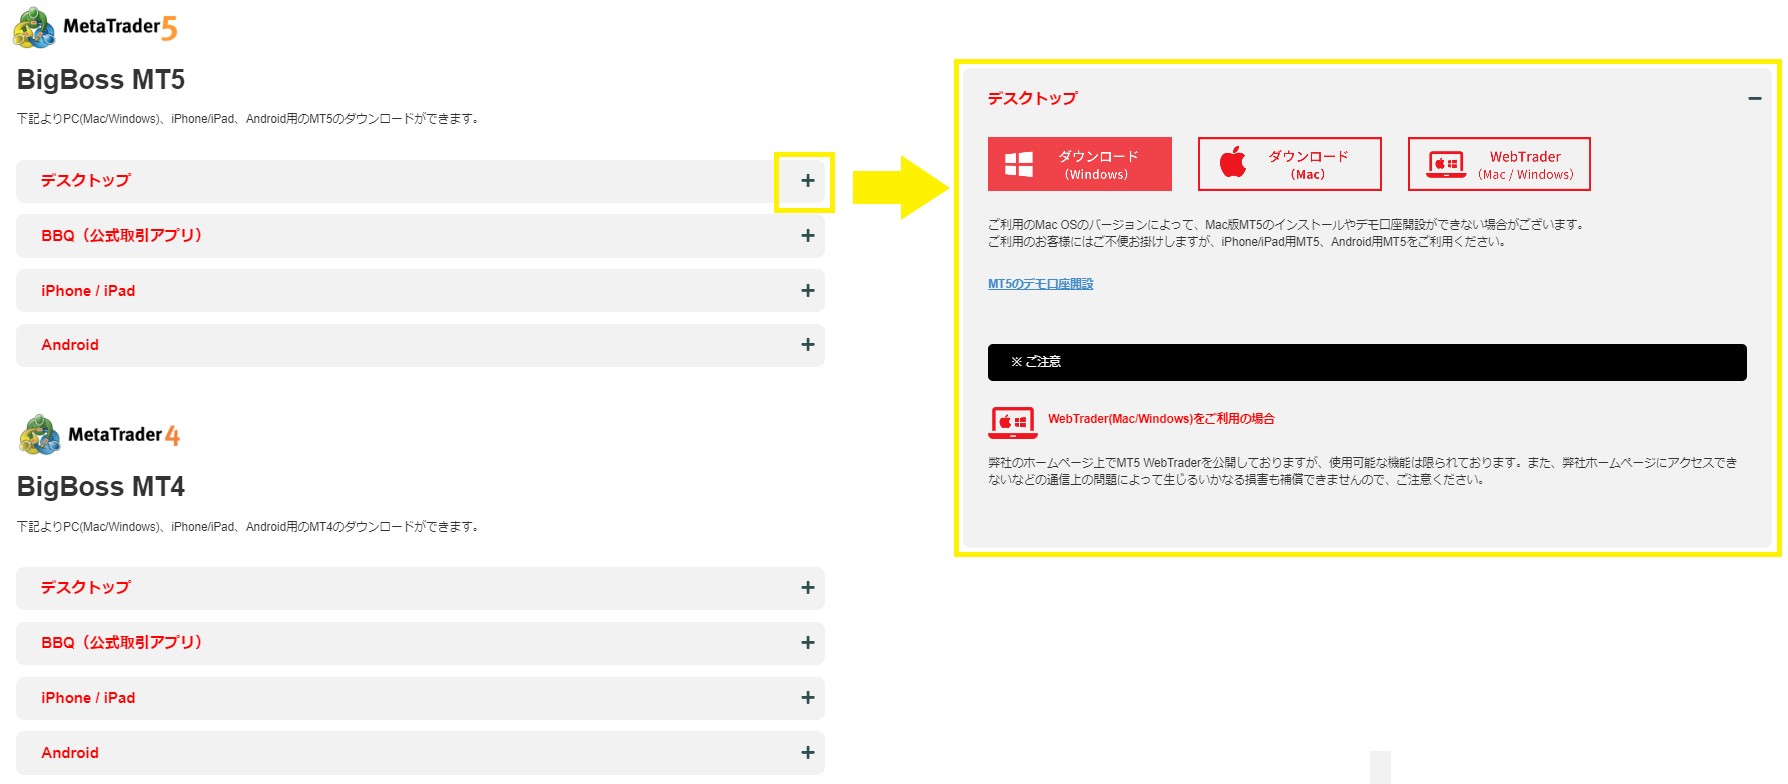Click MT5 BBQ（公式取引アプリ） row label
Image resolution: width=1788 pixels, height=784 pixels.
coord(122,236)
